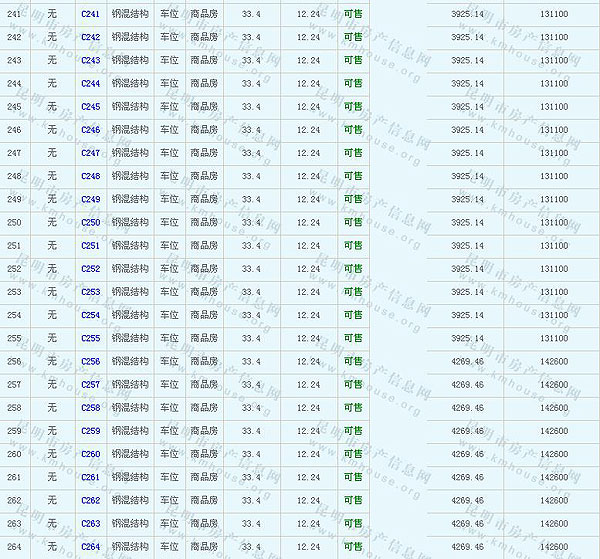Screen dimensions: 600x559
Task: Click the 4269.46 unit price in row 257
Action: coord(467,385)
